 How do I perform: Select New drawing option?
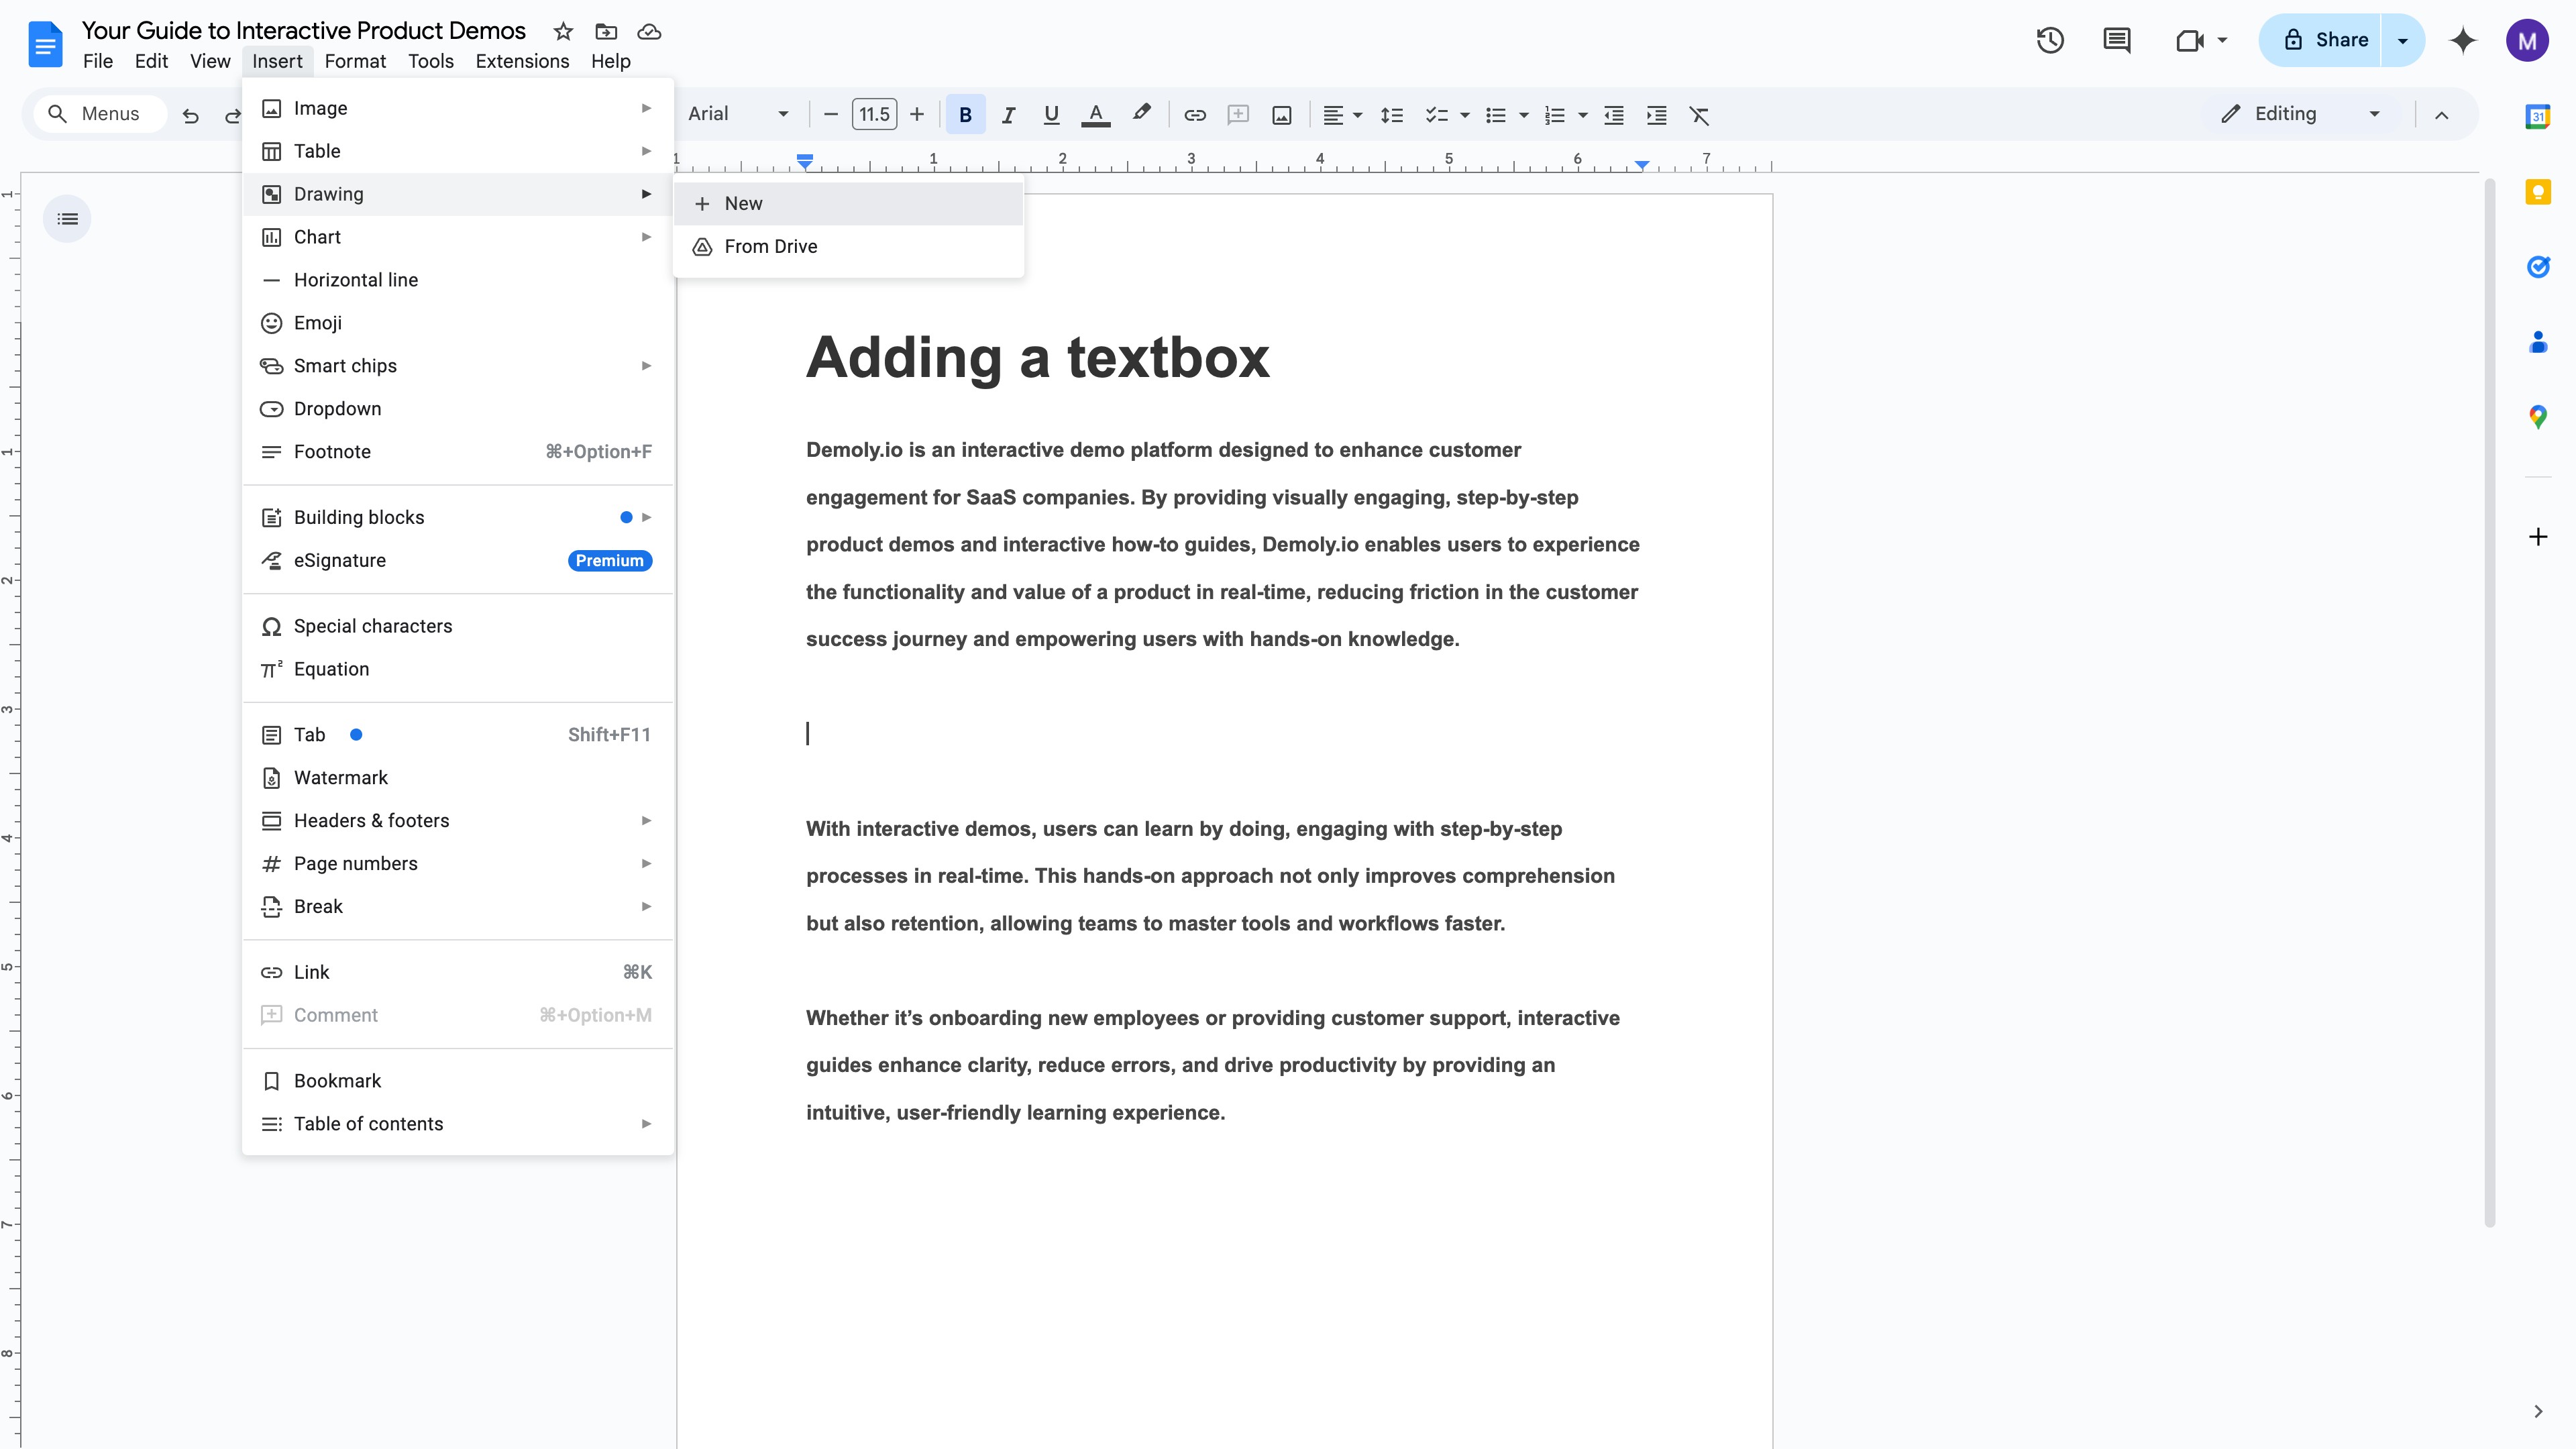click(849, 203)
